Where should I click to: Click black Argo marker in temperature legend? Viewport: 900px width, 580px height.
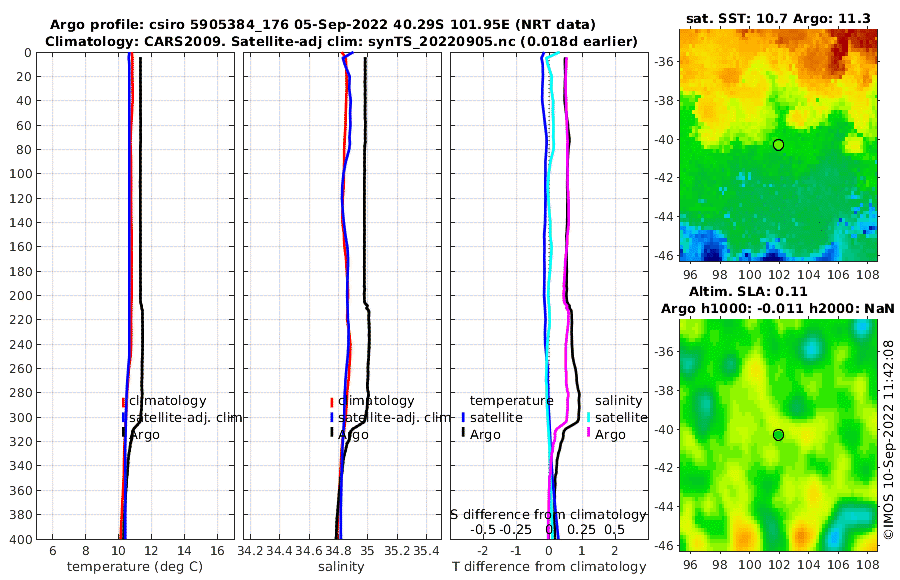click(123, 432)
